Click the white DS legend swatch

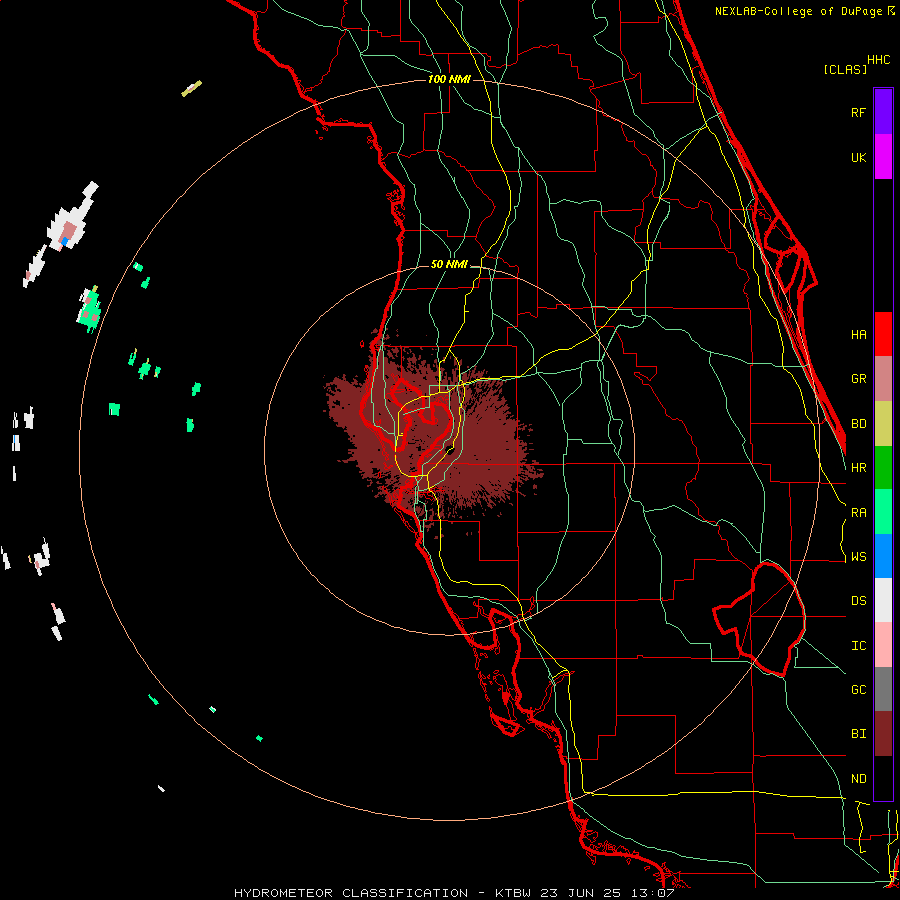[883, 600]
